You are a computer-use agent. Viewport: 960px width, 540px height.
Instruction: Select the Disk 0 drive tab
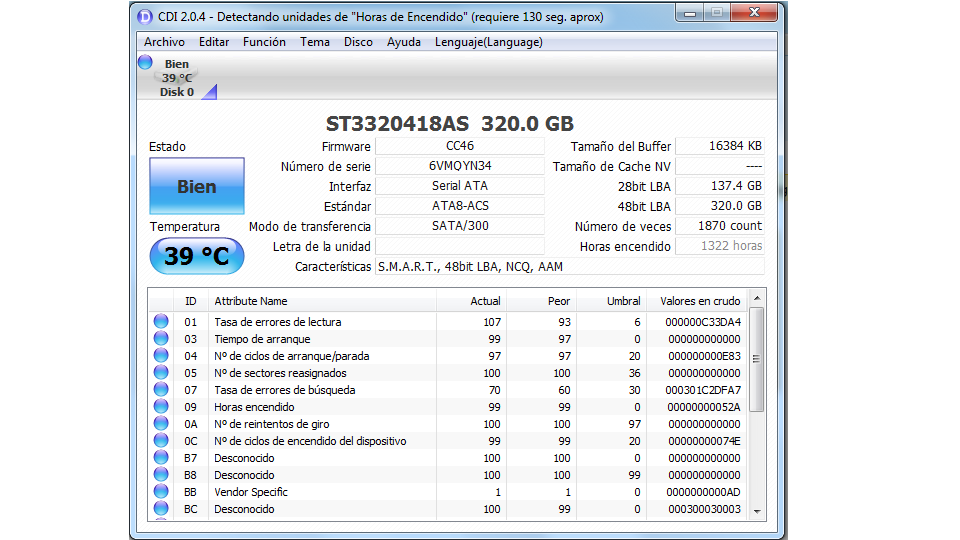(177, 78)
